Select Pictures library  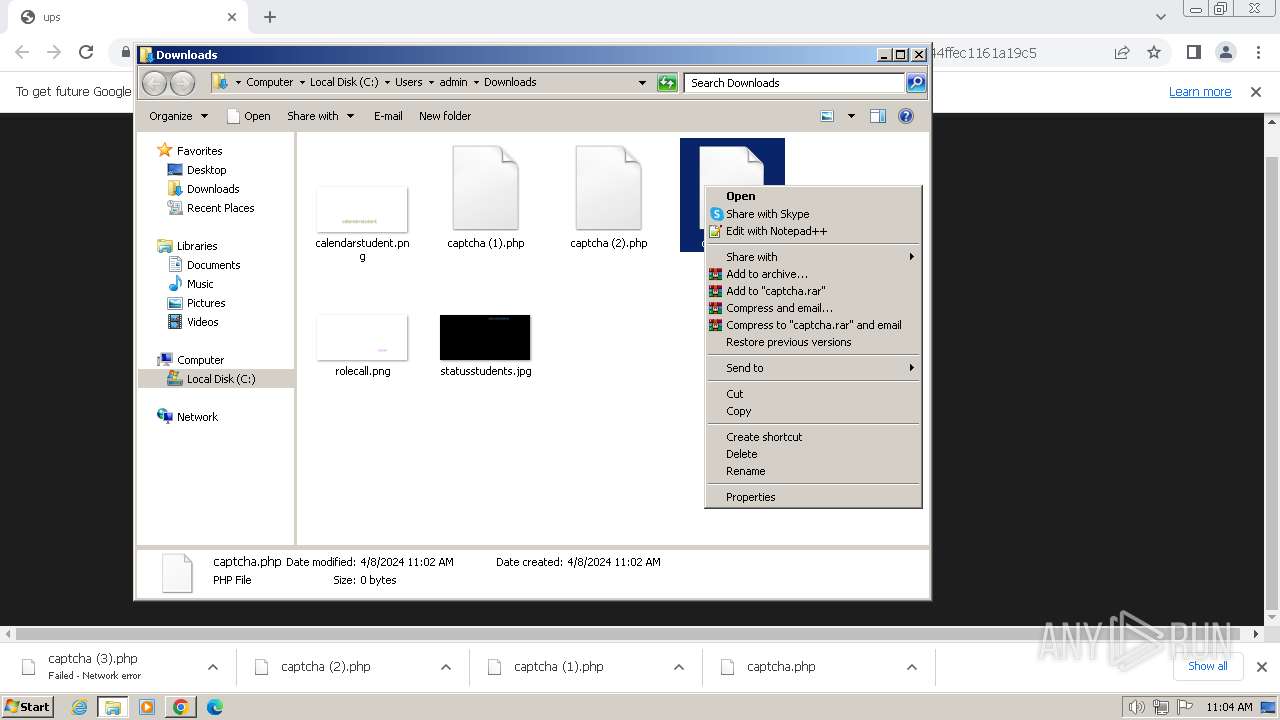click(206, 303)
